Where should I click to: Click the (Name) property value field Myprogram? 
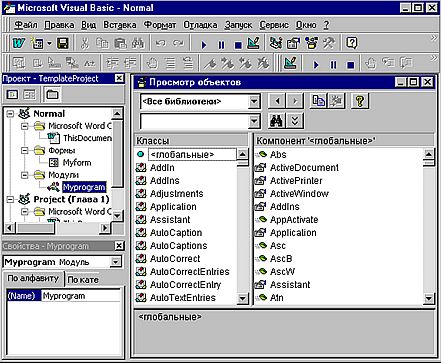pos(80,296)
